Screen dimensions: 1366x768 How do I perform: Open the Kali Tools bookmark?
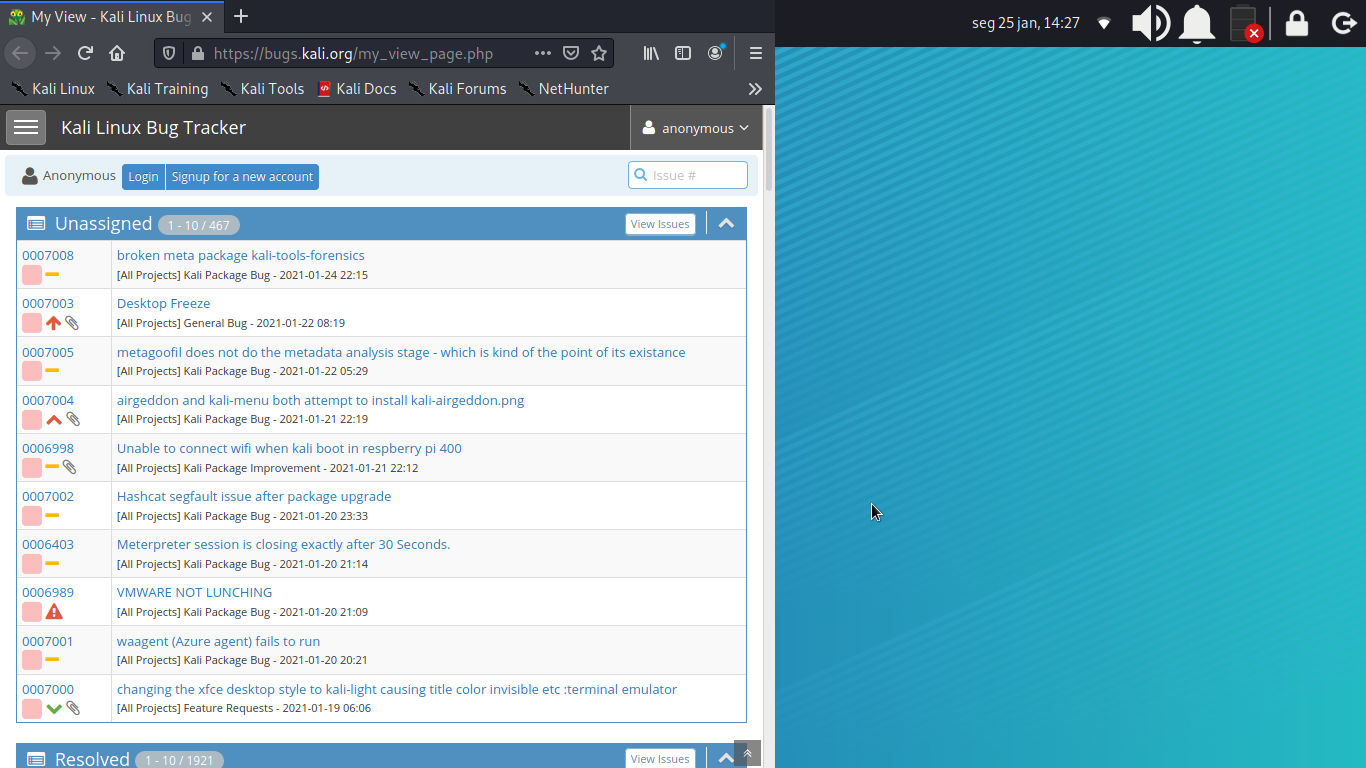[x=262, y=89]
